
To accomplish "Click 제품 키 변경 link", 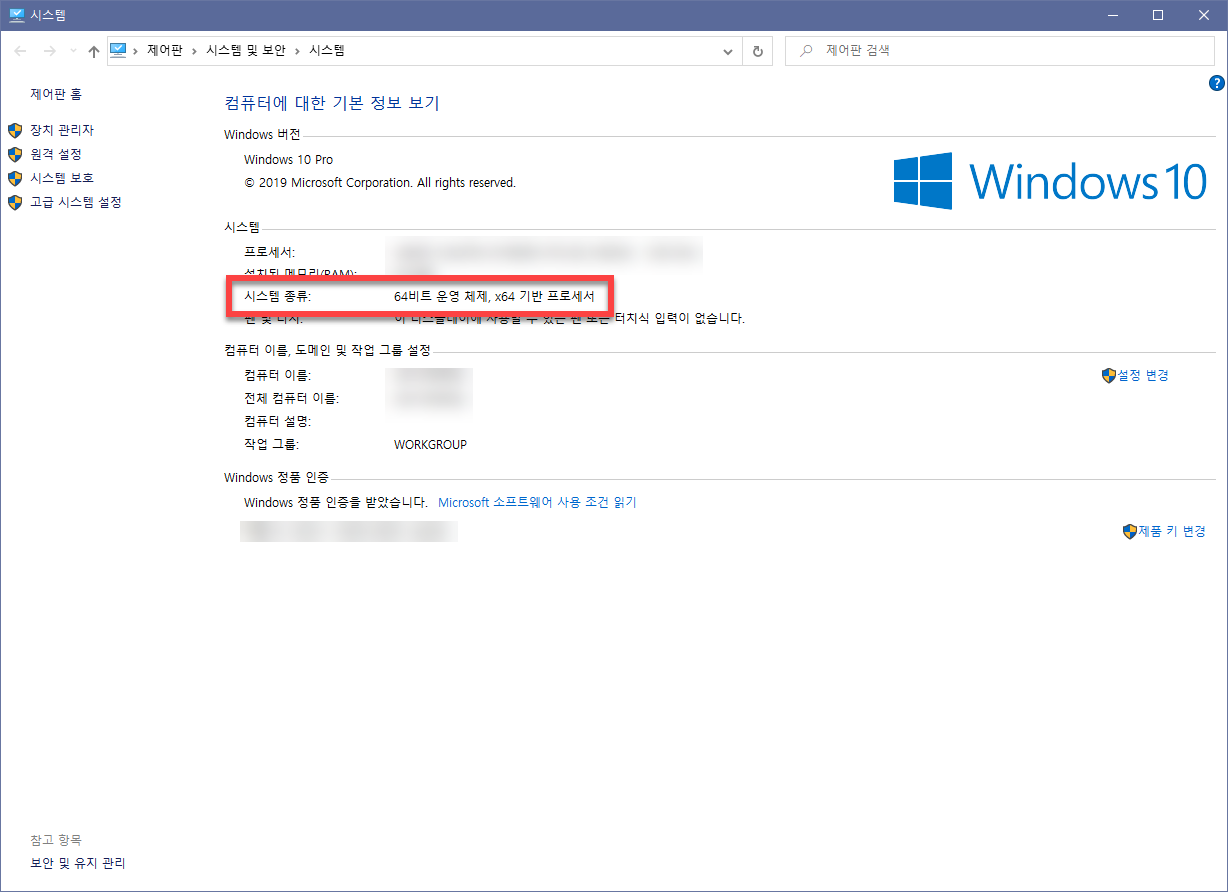I will (x=1171, y=531).
